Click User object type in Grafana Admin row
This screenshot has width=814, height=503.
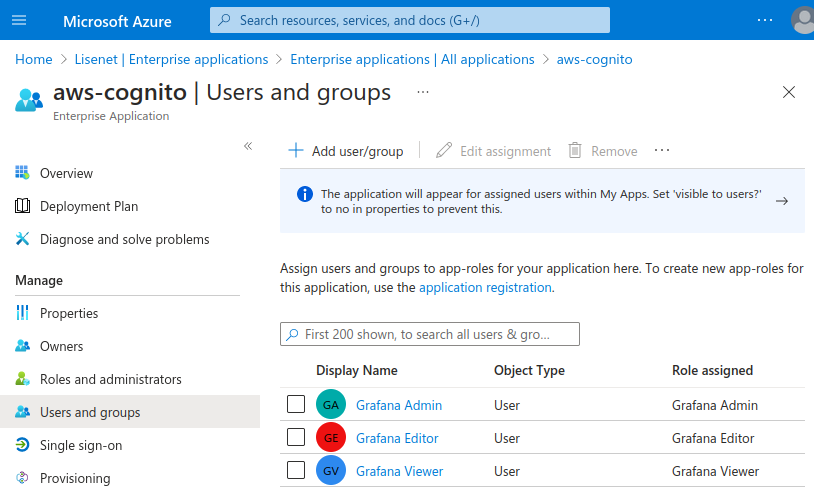tap(507, 405)
